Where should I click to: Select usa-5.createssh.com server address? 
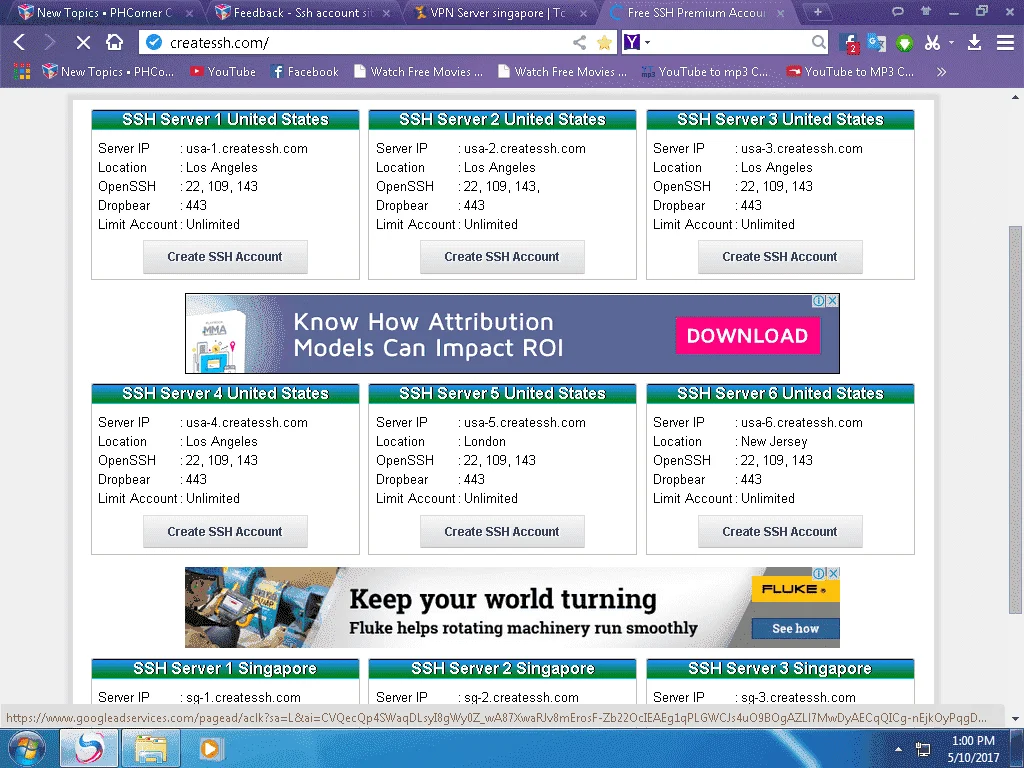524,423
